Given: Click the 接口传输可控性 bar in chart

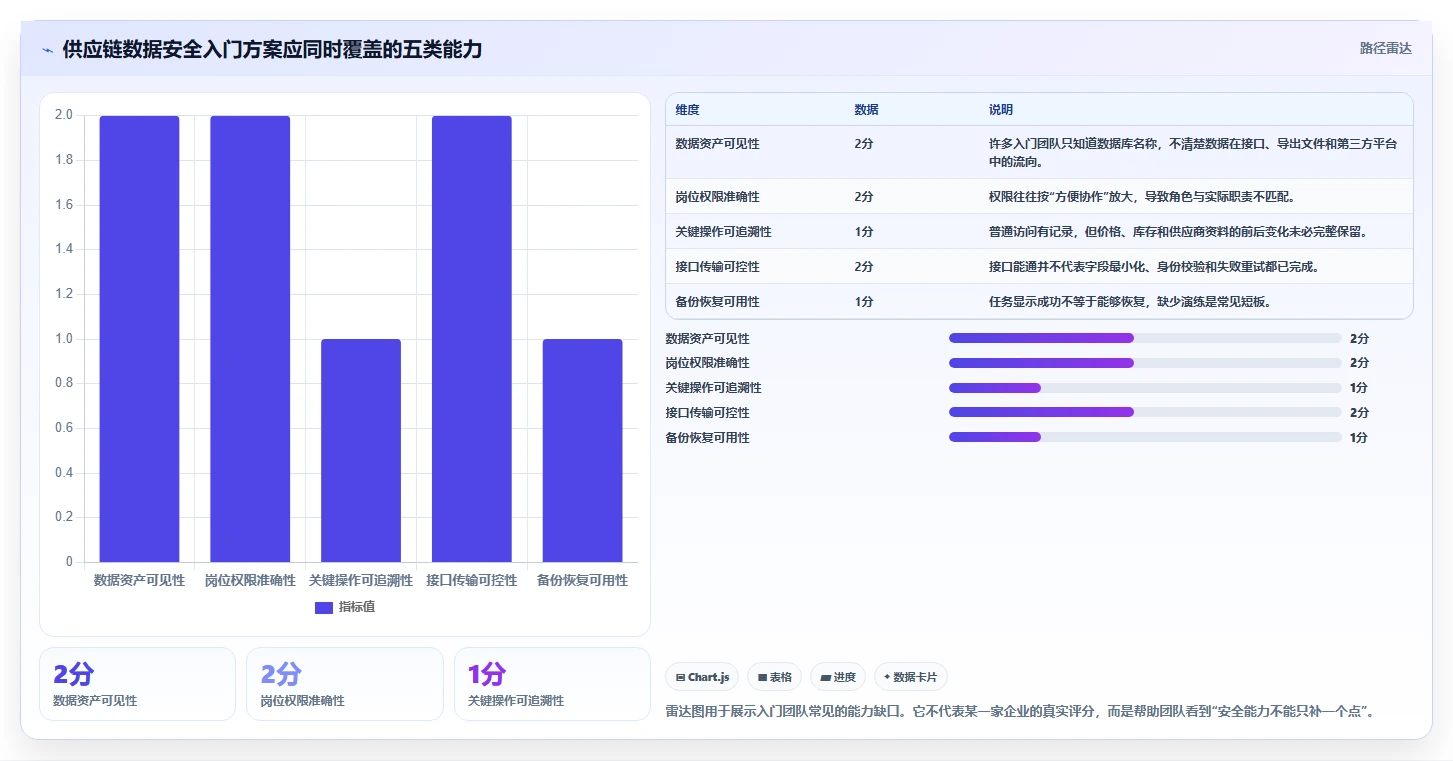Looking at the screenshot, I should point(472,339).
